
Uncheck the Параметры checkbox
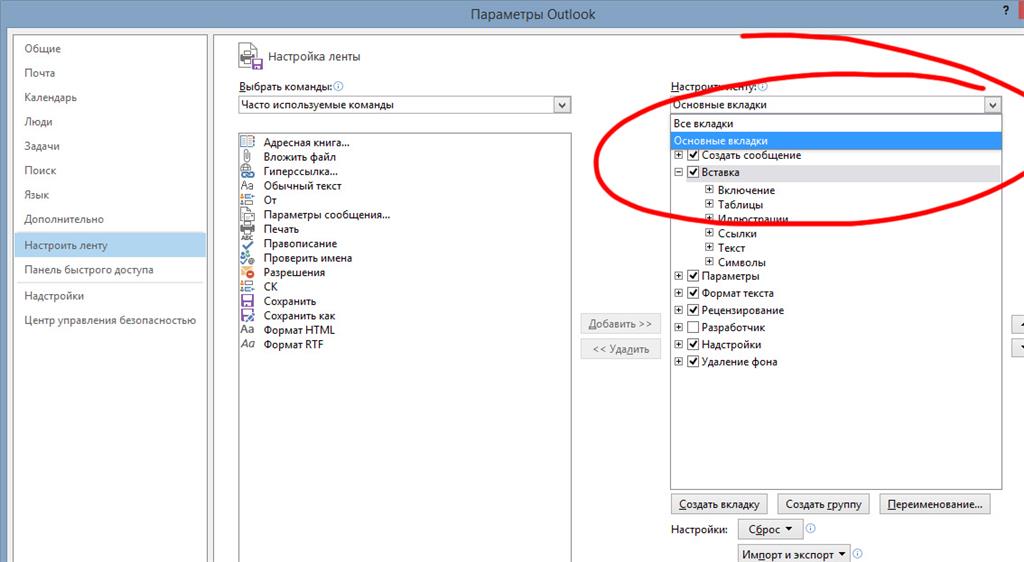tap(694, 276)
